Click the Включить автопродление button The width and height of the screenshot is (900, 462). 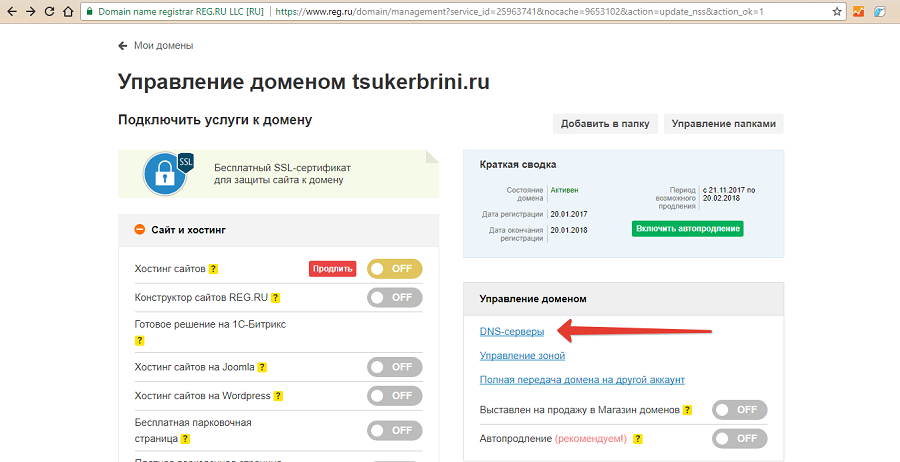pyautogui.click(x=688, y=228)
